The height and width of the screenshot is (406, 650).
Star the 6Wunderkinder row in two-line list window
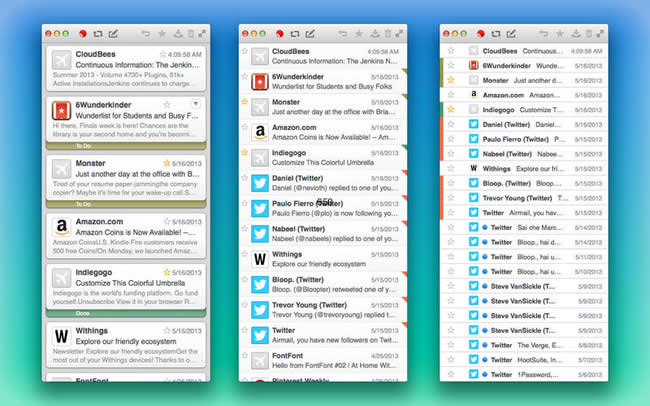coord(245,76)
